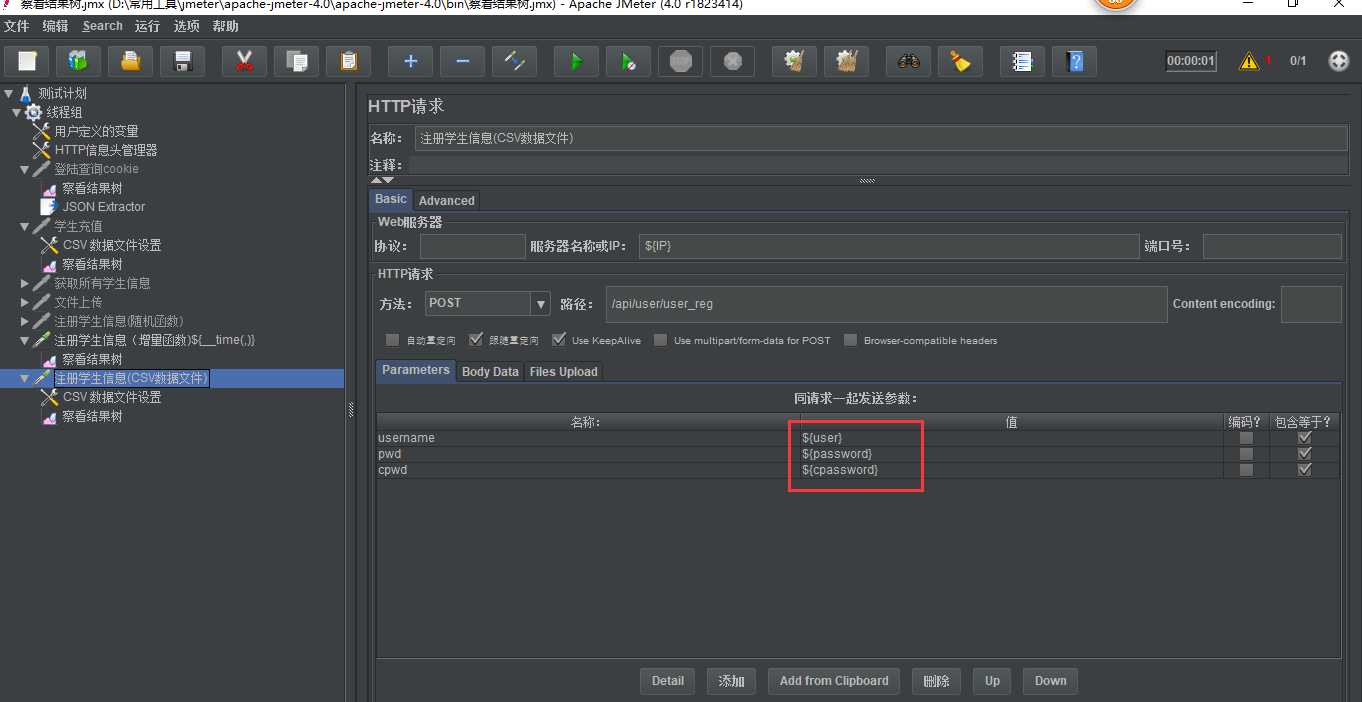Viewport: 1362px width, 702px height.
Task: Click the ${password} value cell
Action: point(1011,454)
